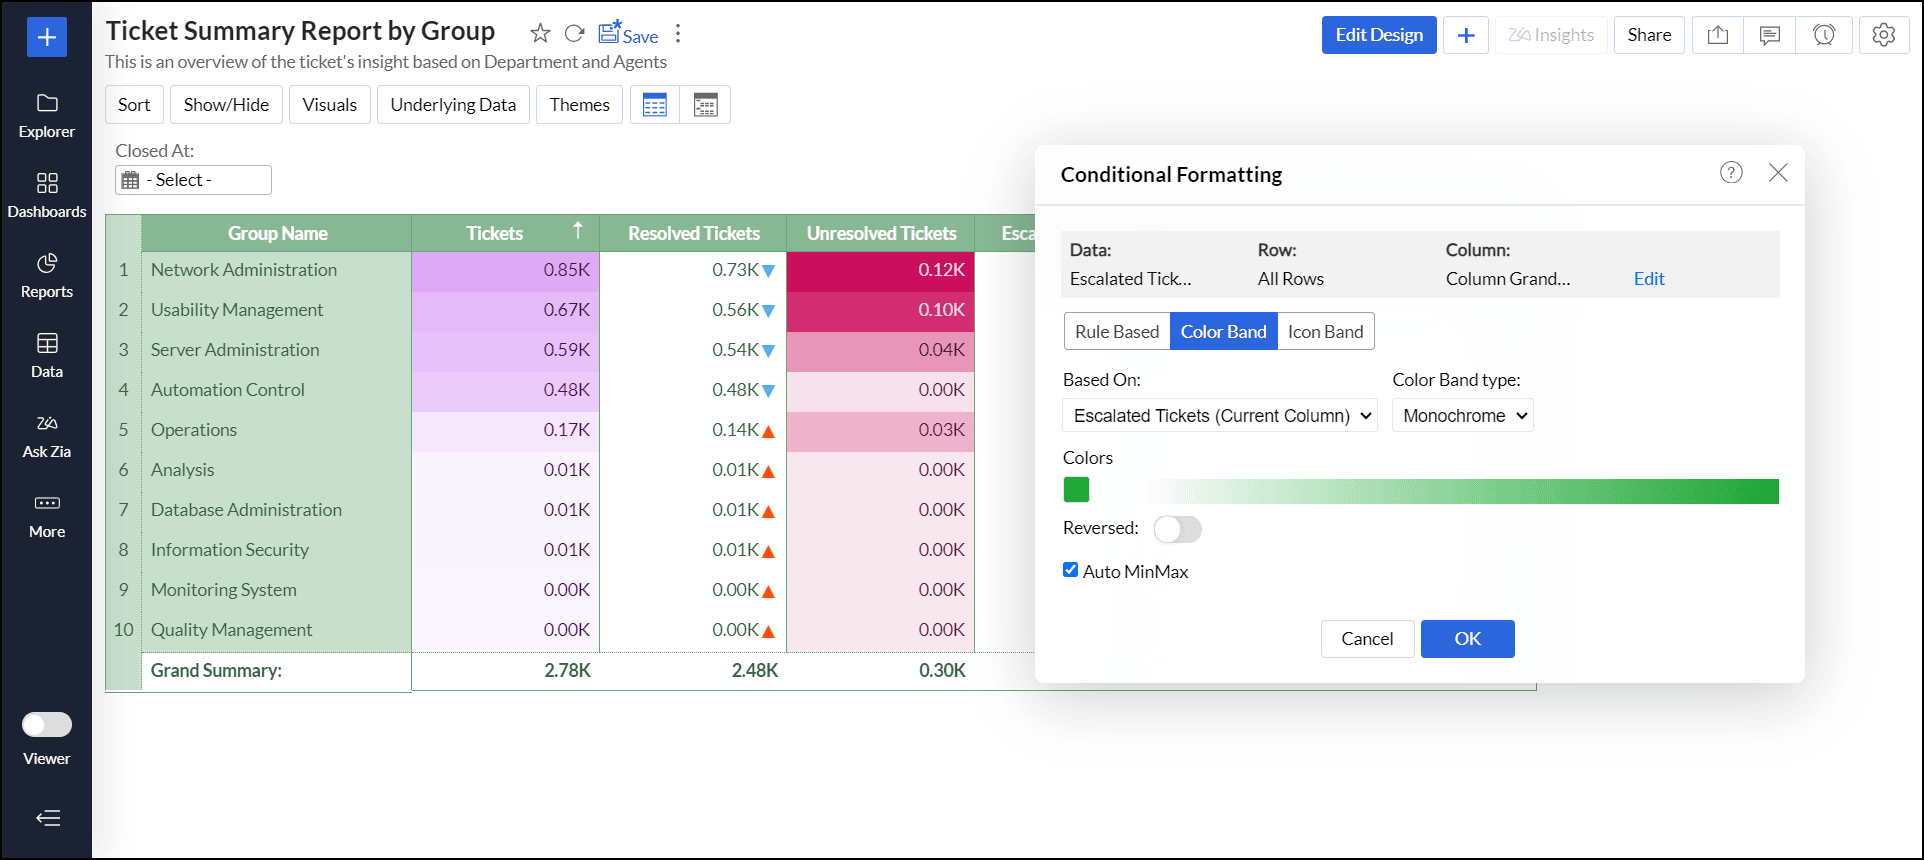Image resolution: width=1924 pixels, height=860 pixels.
Task: Toggle the Viewer mode switch
Action: [47, 724]
